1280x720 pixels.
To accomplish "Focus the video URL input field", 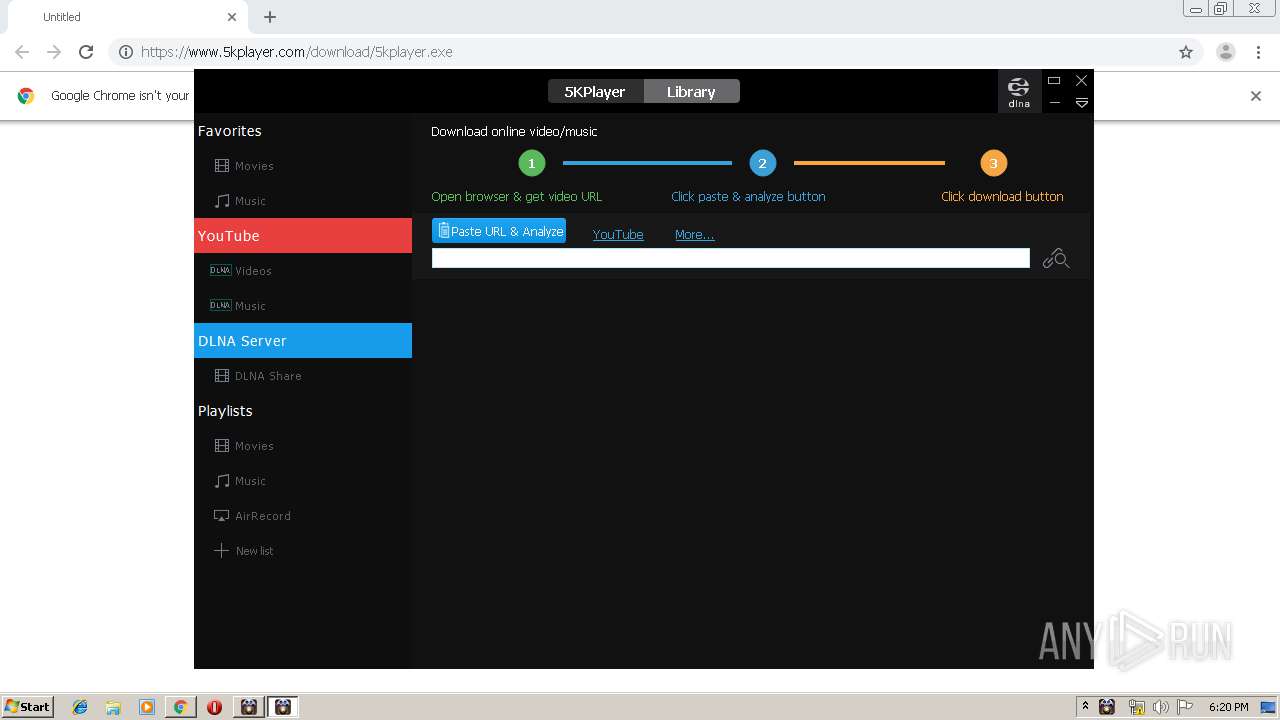I will 730,258.
